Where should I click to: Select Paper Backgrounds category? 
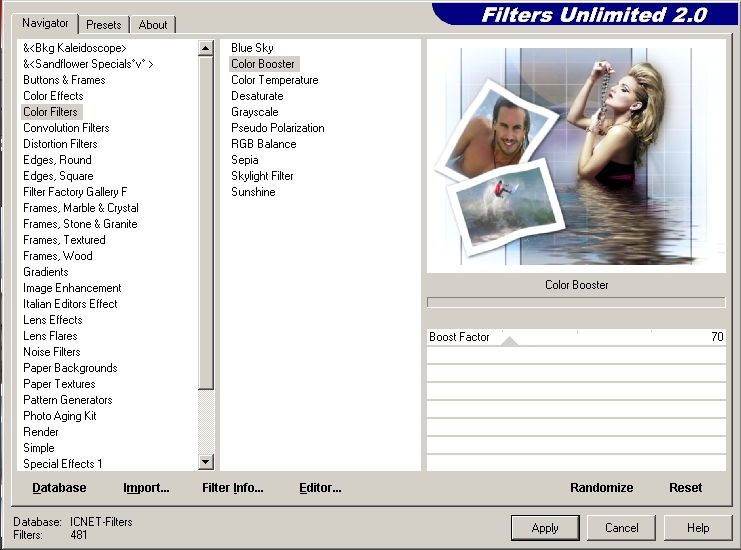tap(70, 368)
